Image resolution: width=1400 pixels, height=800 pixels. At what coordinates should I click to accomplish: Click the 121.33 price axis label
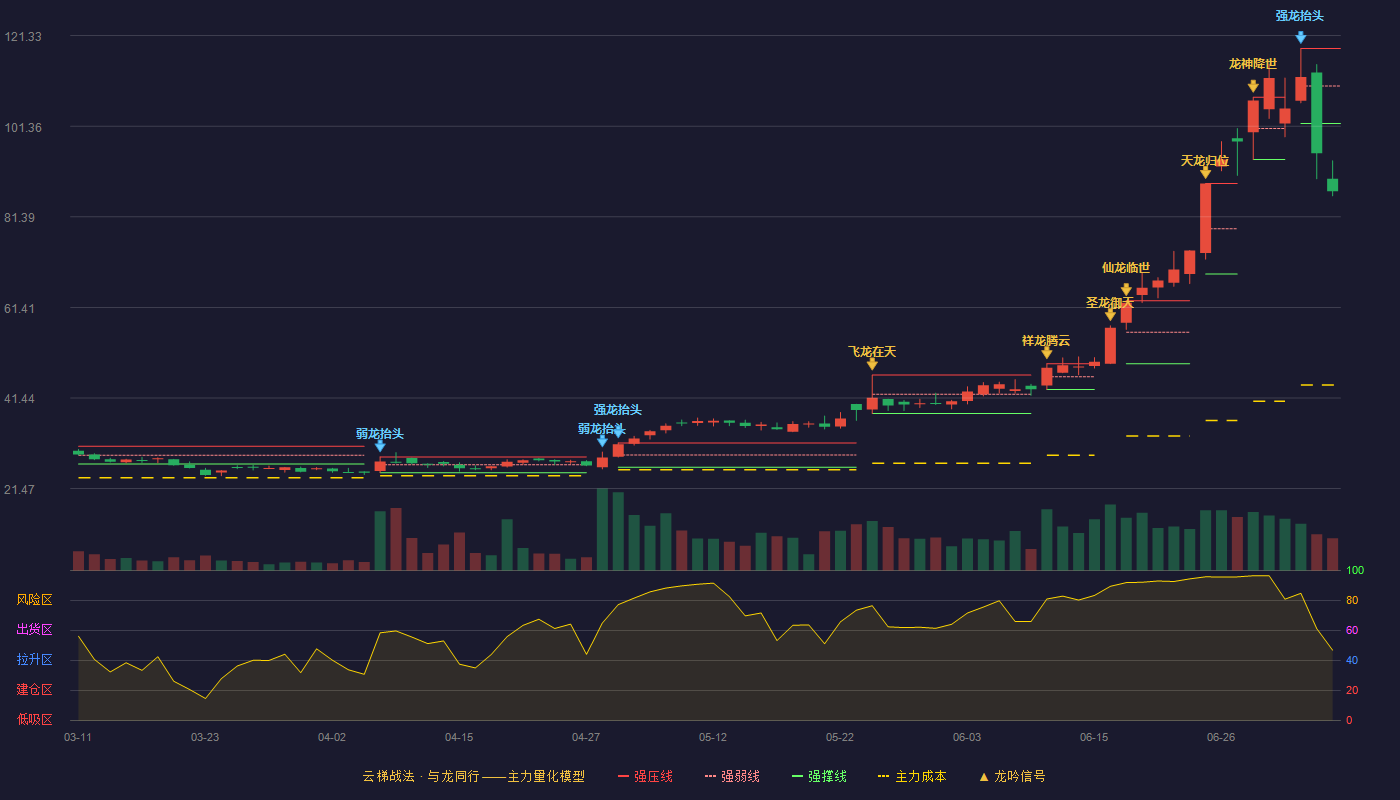tap(23, 37)
